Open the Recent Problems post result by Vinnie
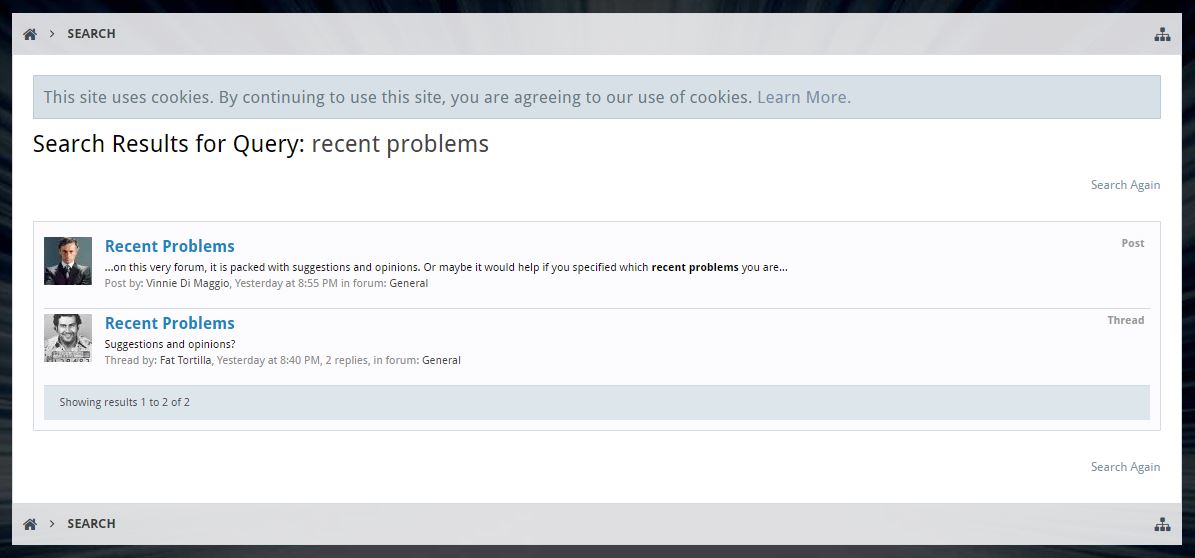Viewport: 1195px width, 558px height. (170, 246)
